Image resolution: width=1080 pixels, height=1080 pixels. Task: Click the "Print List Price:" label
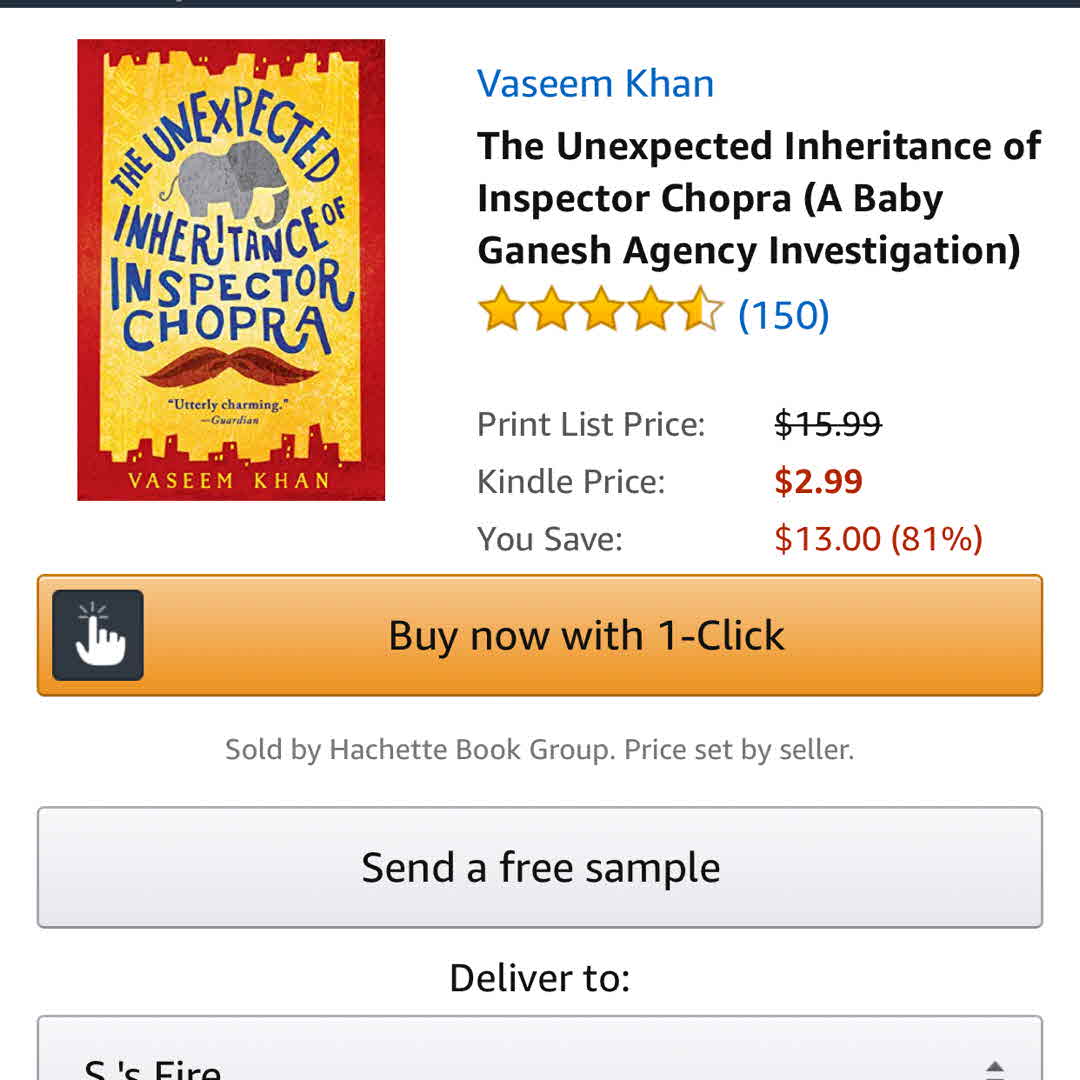coord(590,424)
